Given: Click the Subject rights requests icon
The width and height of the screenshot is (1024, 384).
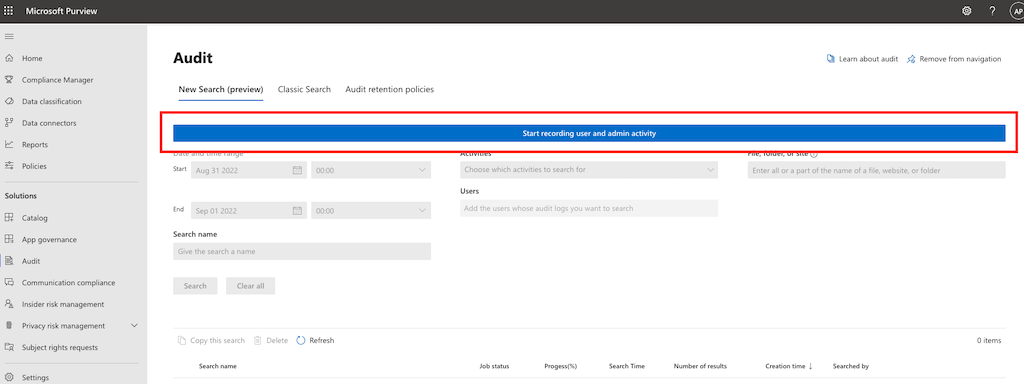Looking at the screenshot, I should coord(9,347).
